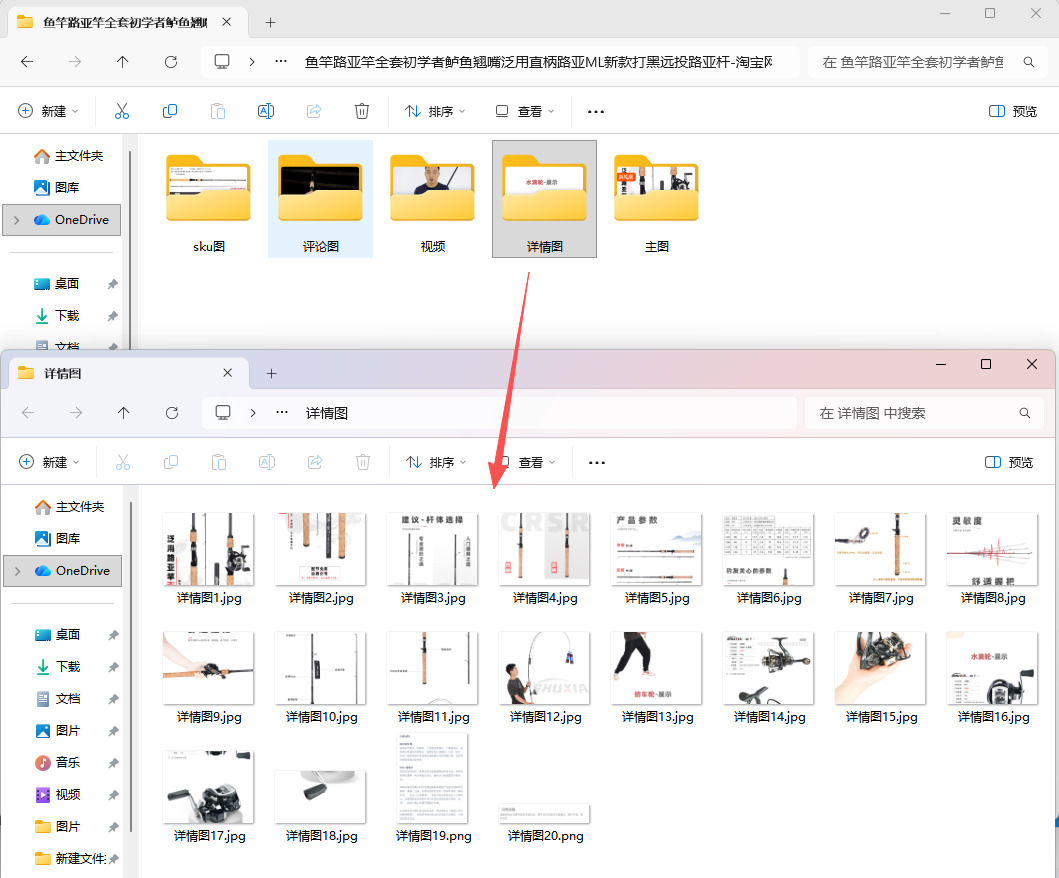The width and height of the screenshot is (1059, 878).
Task: Open the 新建 new-item menu in the 详情图 window
Action: point(48,462)
